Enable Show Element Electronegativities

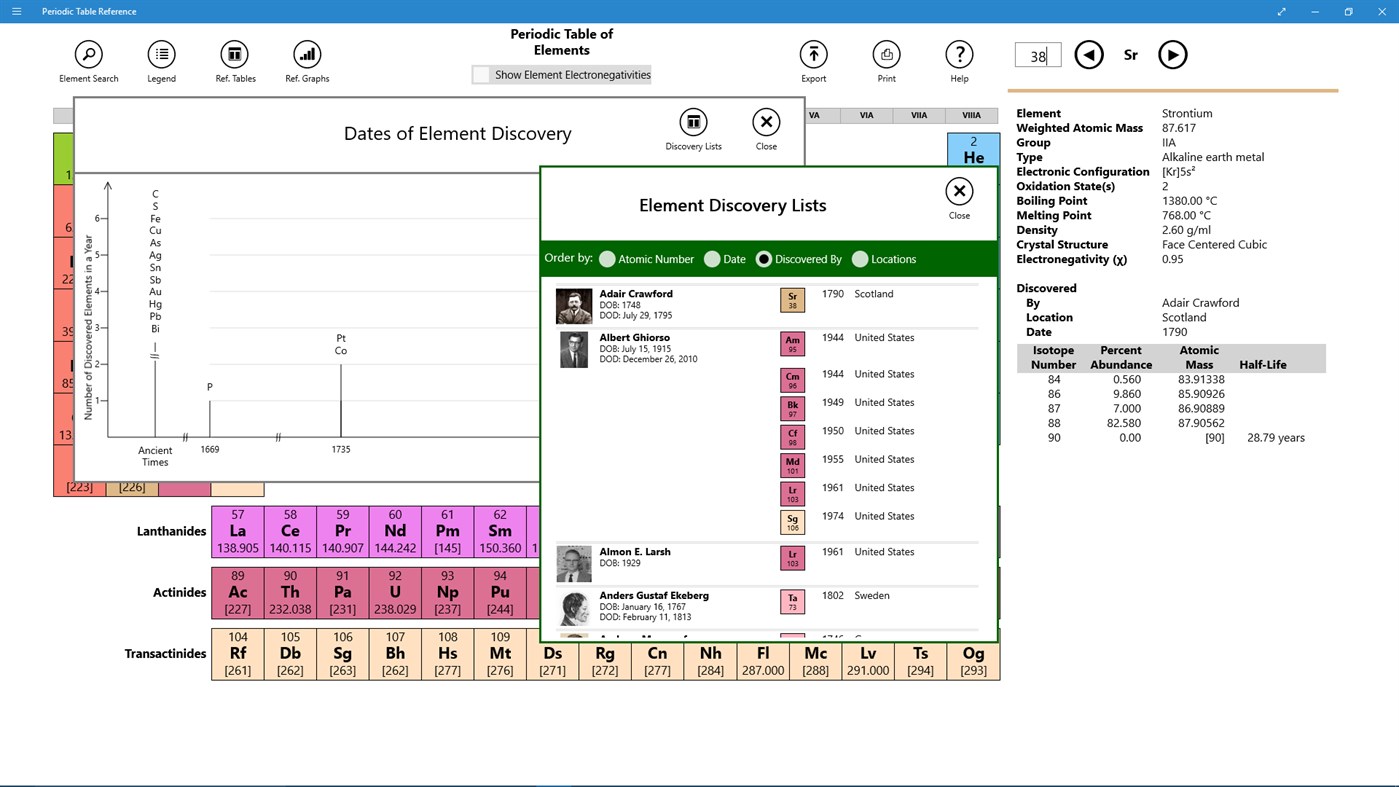point(480,74)
